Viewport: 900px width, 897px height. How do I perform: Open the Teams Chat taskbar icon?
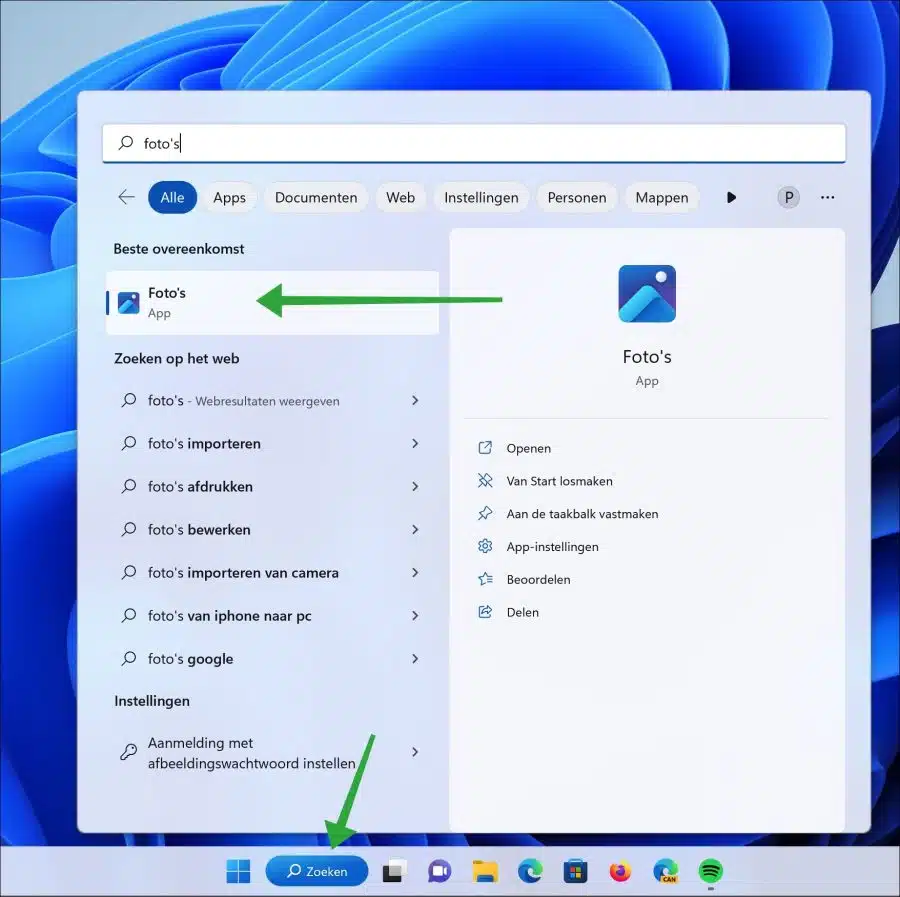(440, 871)
